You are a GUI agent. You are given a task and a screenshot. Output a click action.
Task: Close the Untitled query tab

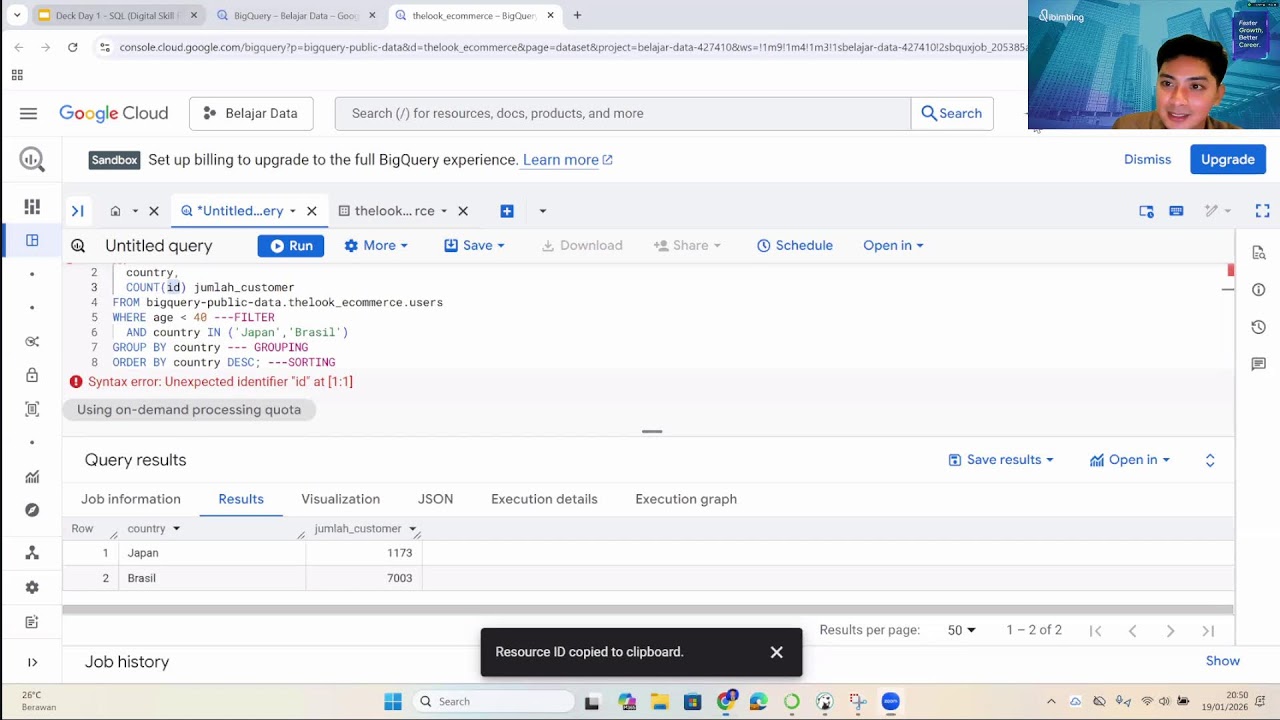312,211
